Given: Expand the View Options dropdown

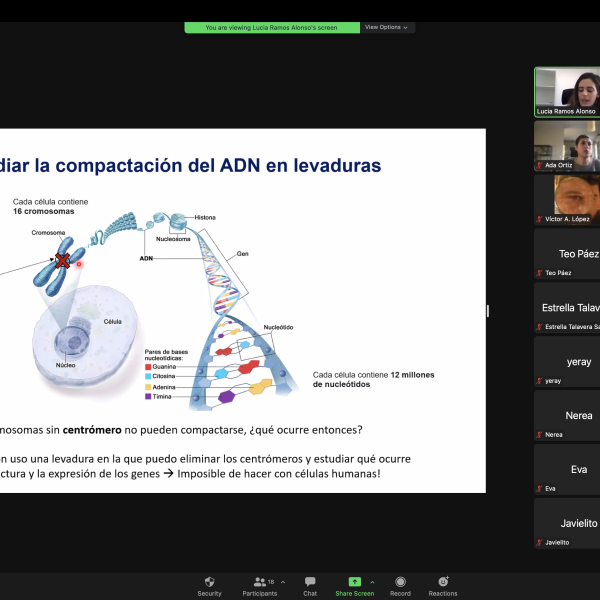Looking at the screenshot, I should 386,28.
